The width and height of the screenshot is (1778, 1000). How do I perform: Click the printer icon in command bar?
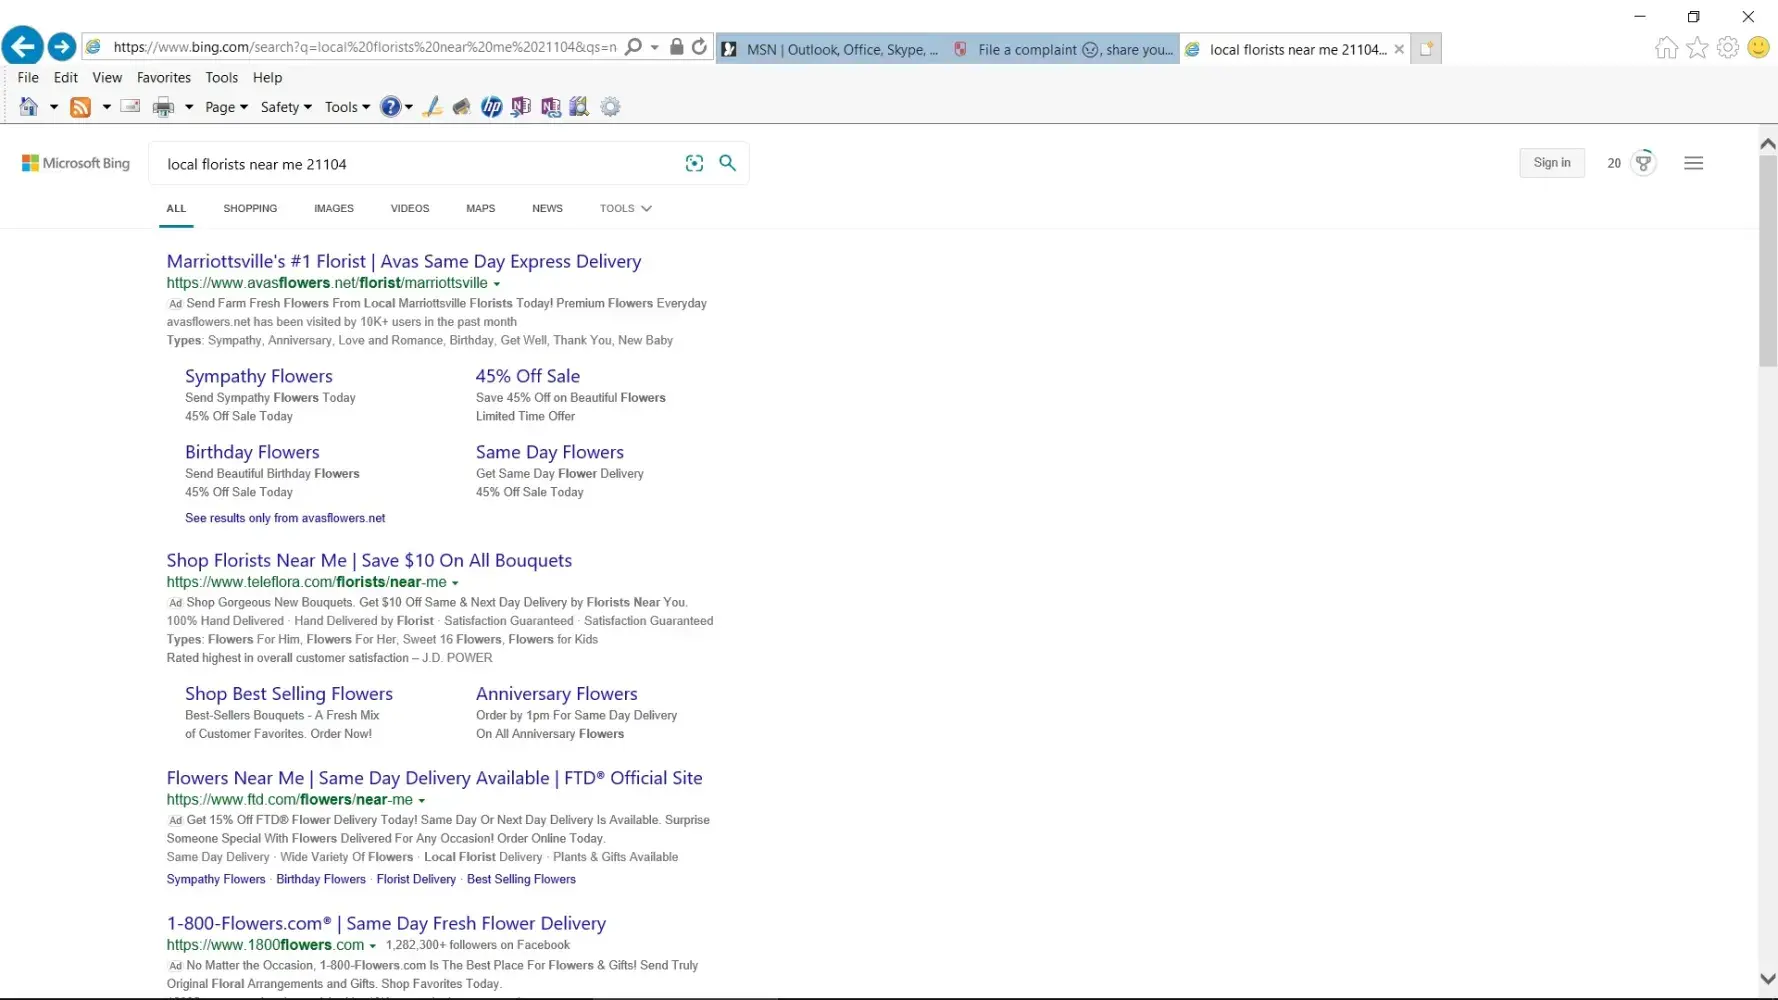point(163,107)
